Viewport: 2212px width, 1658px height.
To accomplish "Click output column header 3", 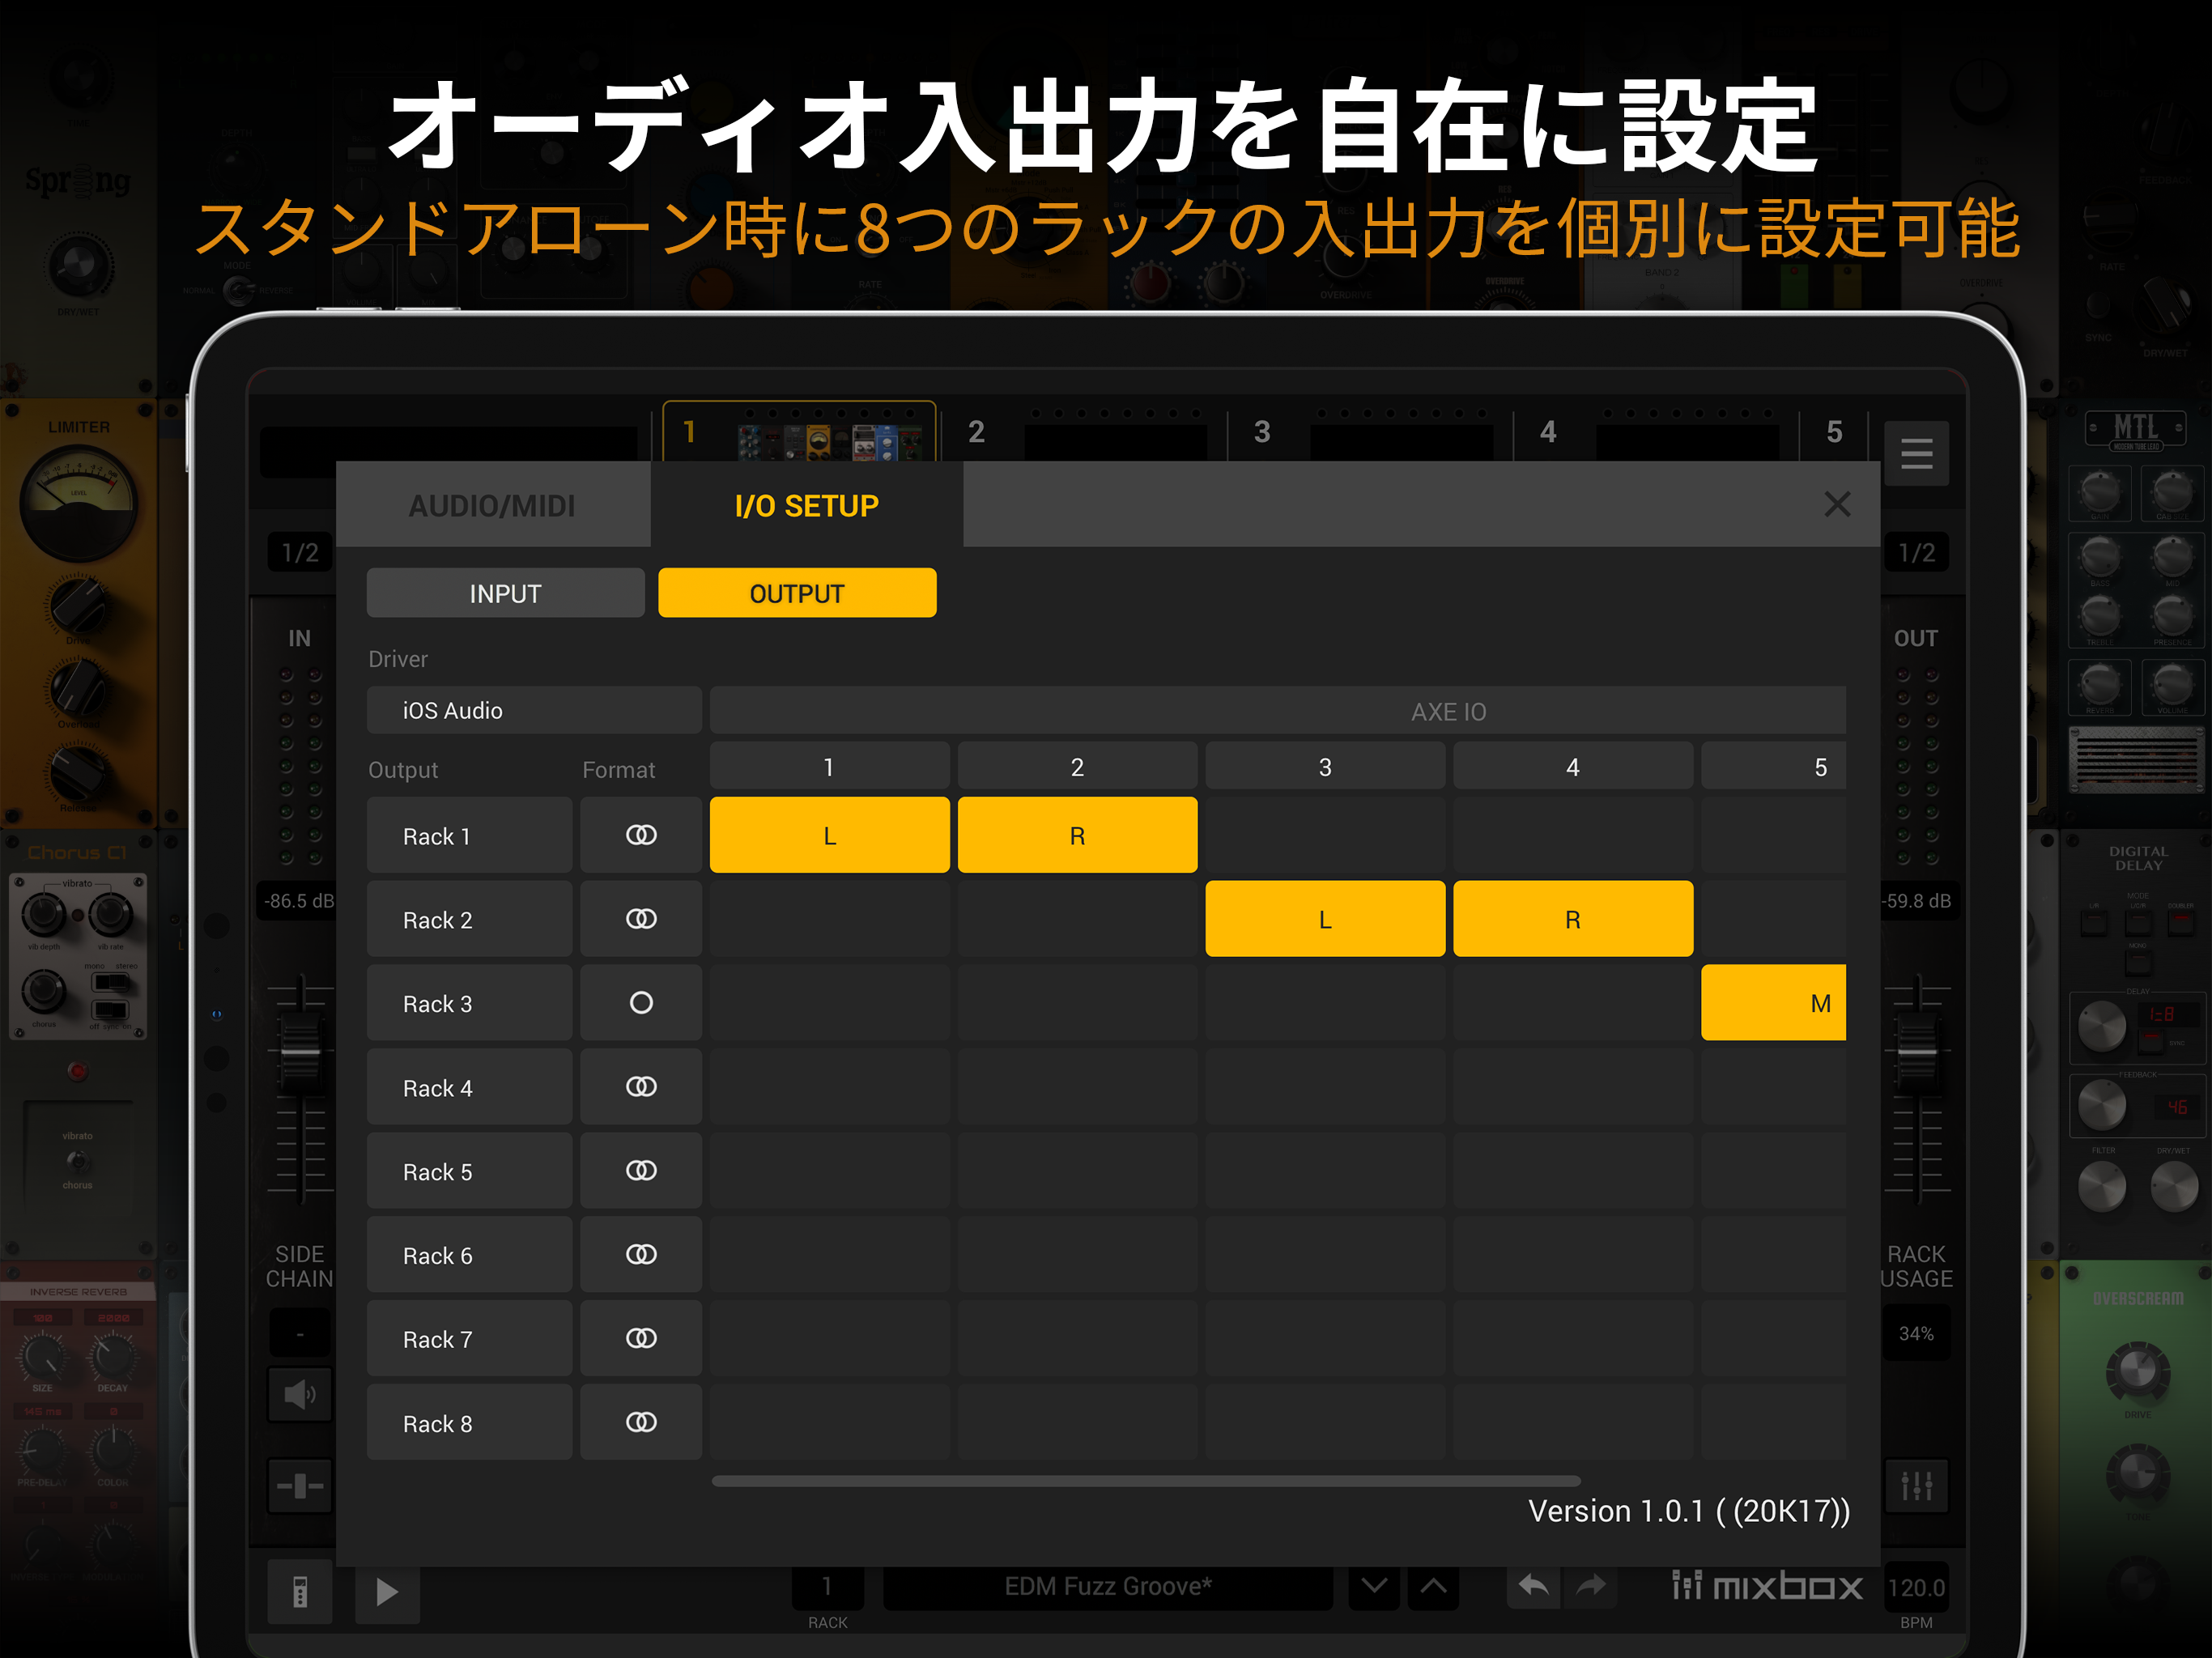I will coord(1325,766).
